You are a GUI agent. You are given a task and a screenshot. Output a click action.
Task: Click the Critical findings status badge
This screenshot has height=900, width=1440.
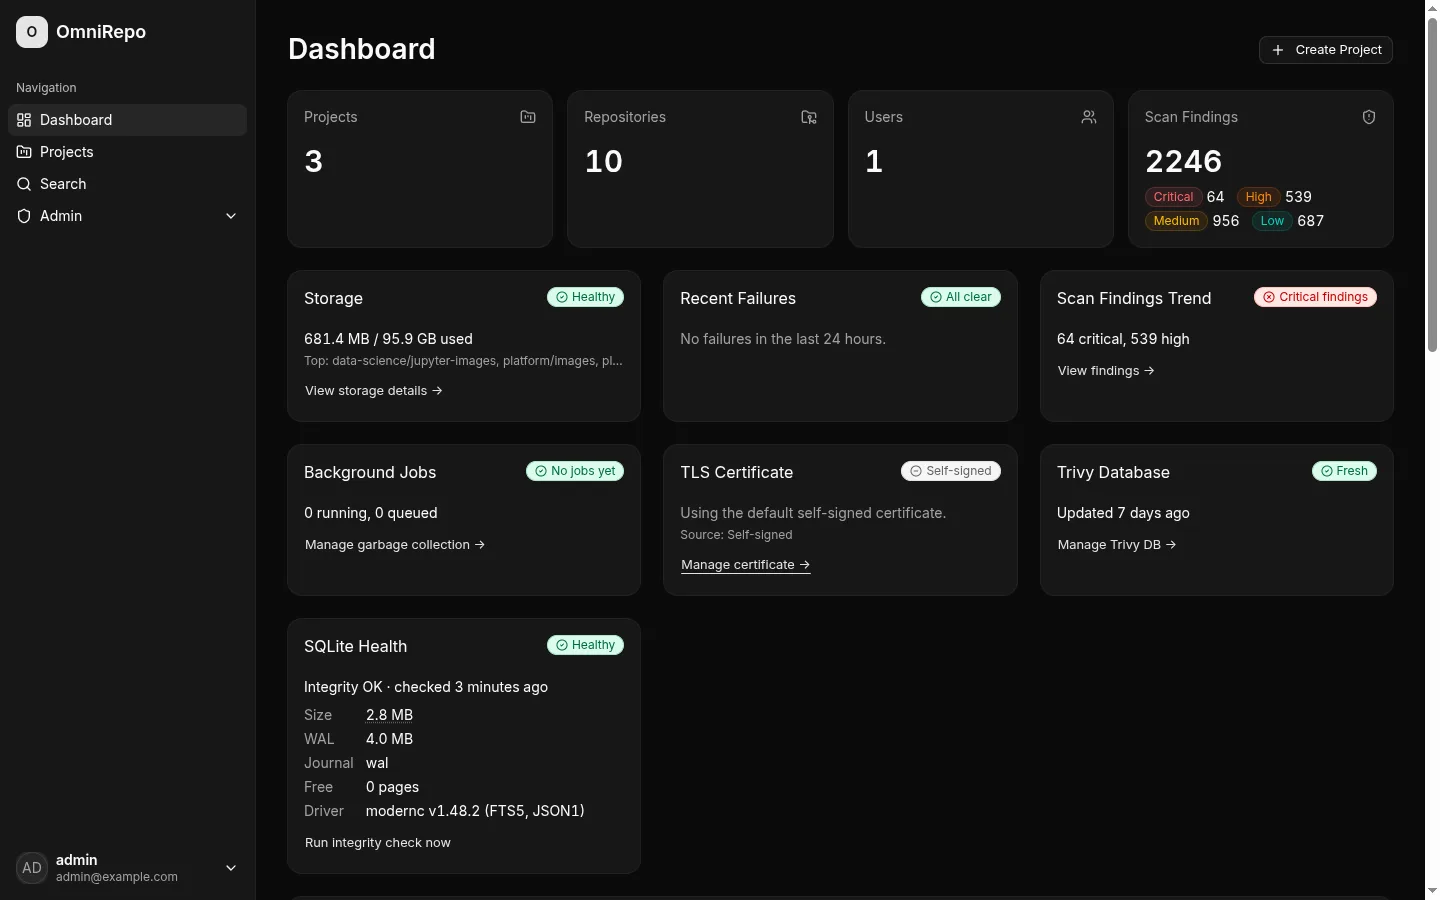1315,297
